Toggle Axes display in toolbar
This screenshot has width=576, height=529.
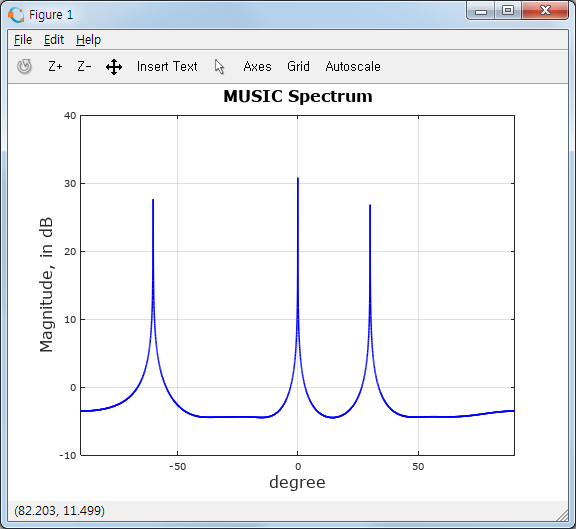(x=258, y=66)
